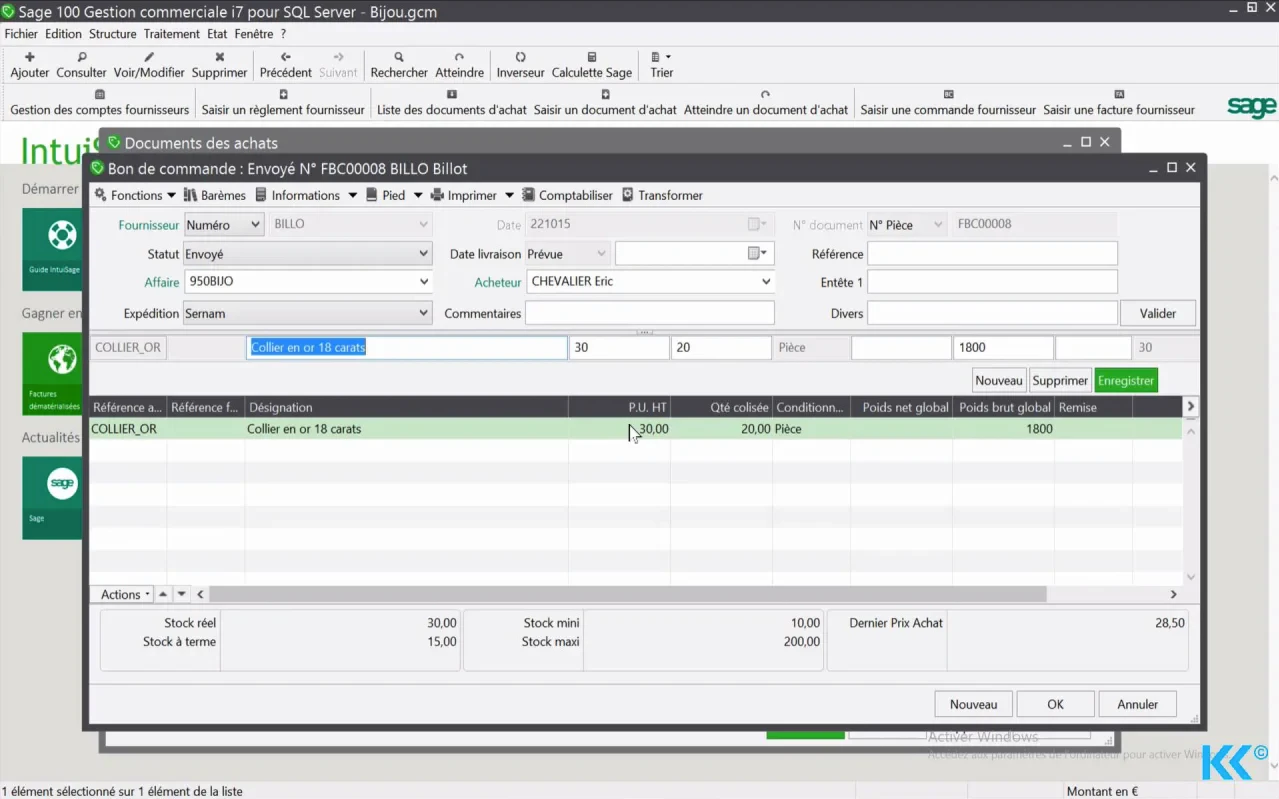Click the horizontal scrollbar of the lines list
This screenshot has height=799, width=1279.
pyautogui.click(x=627, y=594)
